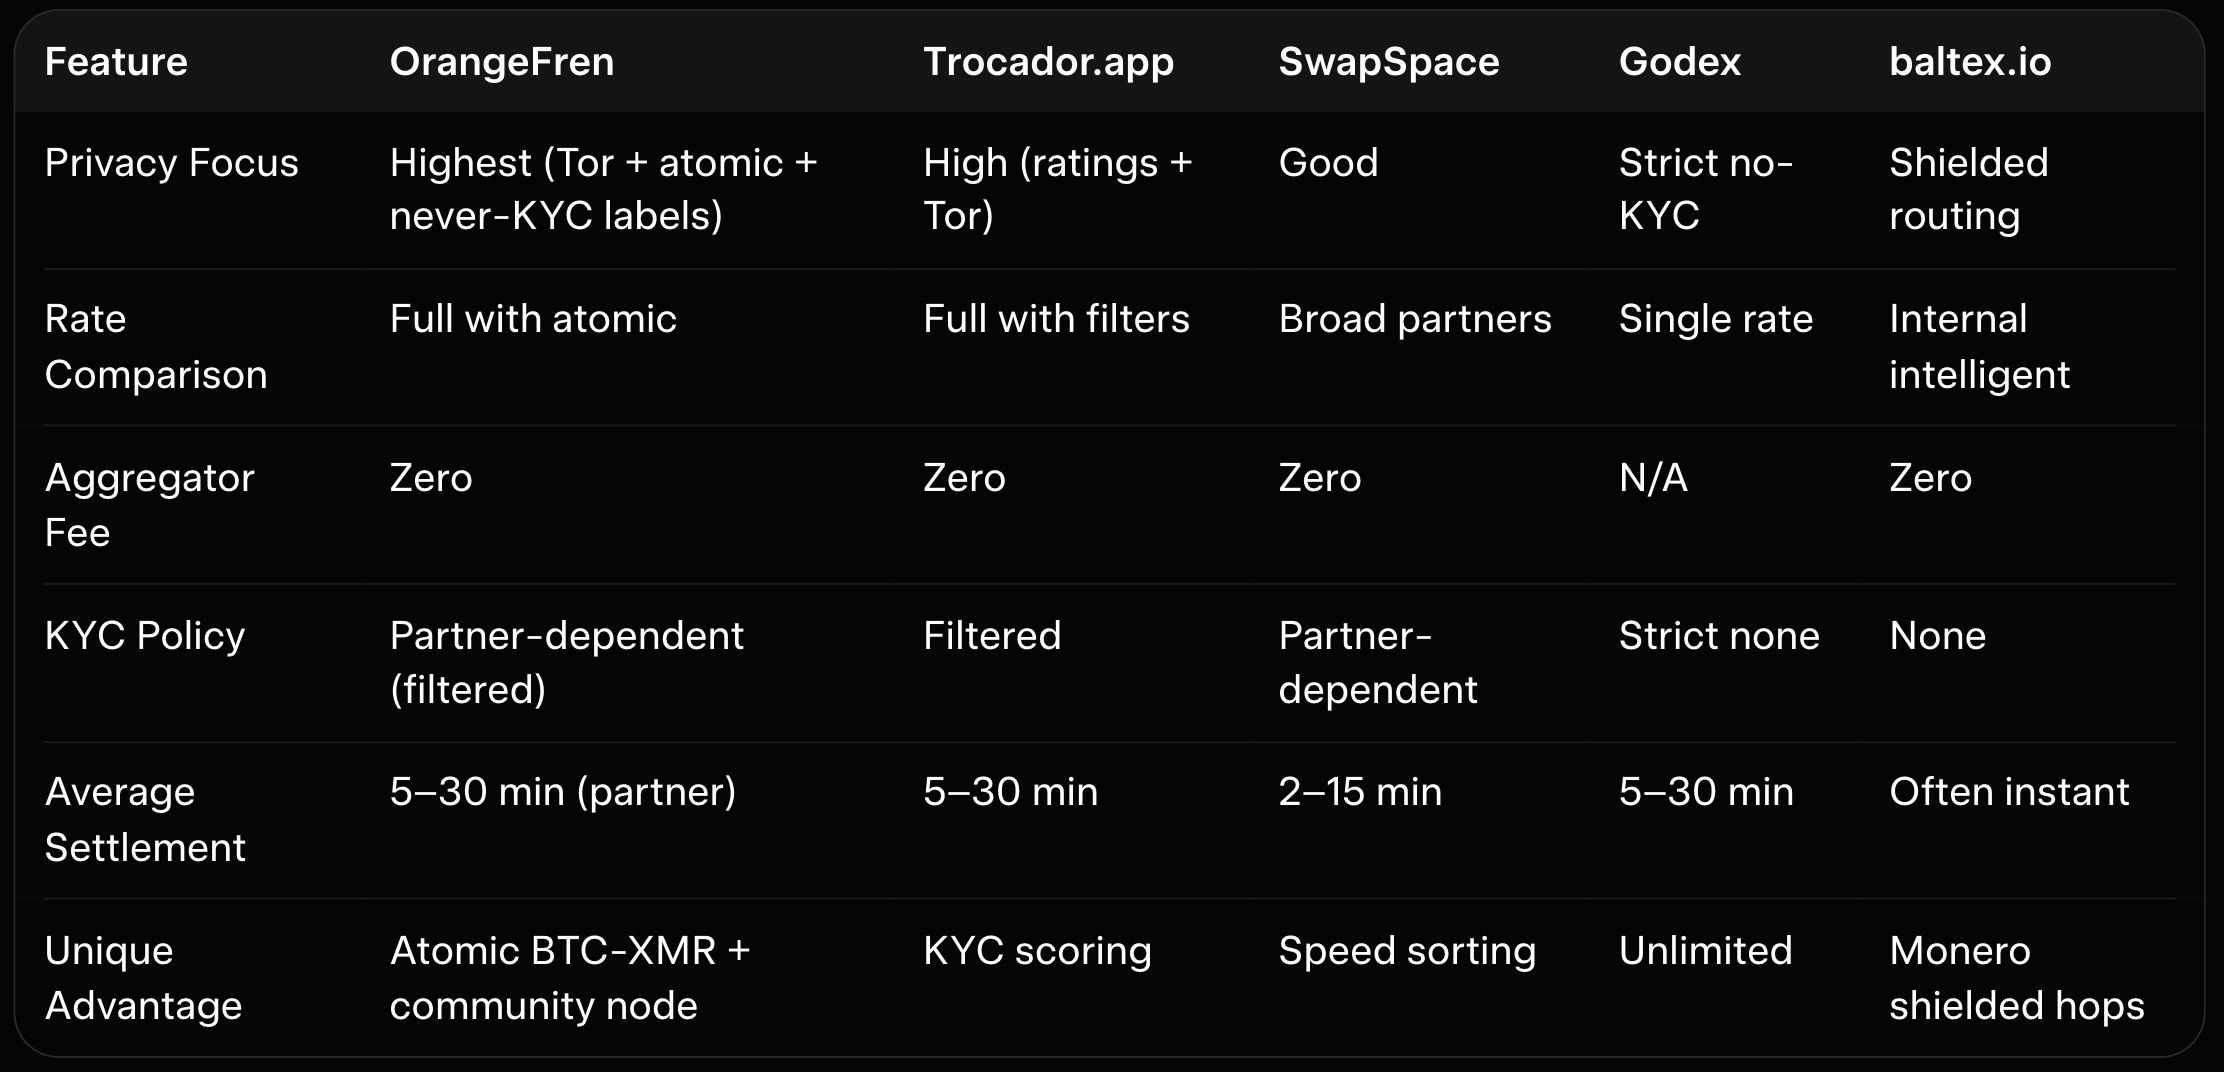Click the OrangeFren column header

click(x=502, y=62)
